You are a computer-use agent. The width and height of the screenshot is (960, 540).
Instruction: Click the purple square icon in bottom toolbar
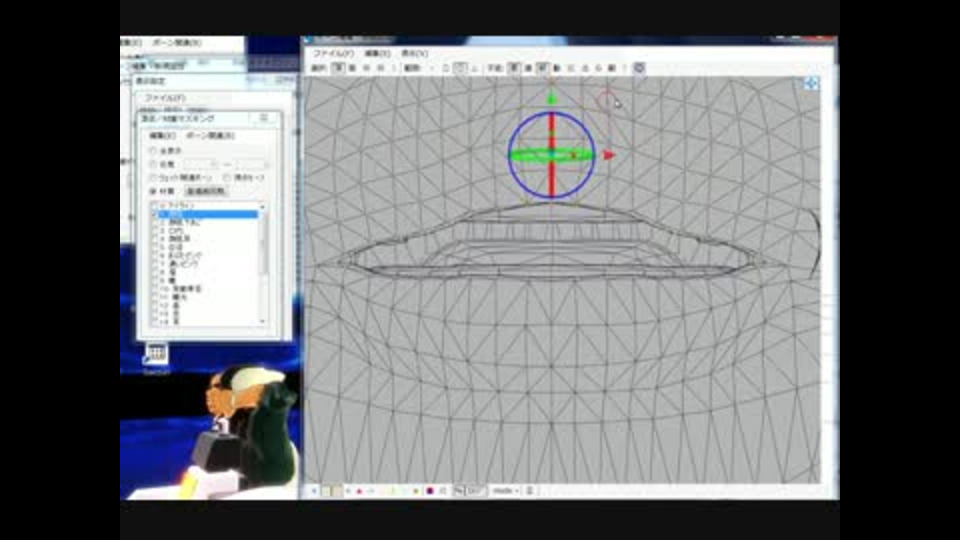[x=430, y=491]
